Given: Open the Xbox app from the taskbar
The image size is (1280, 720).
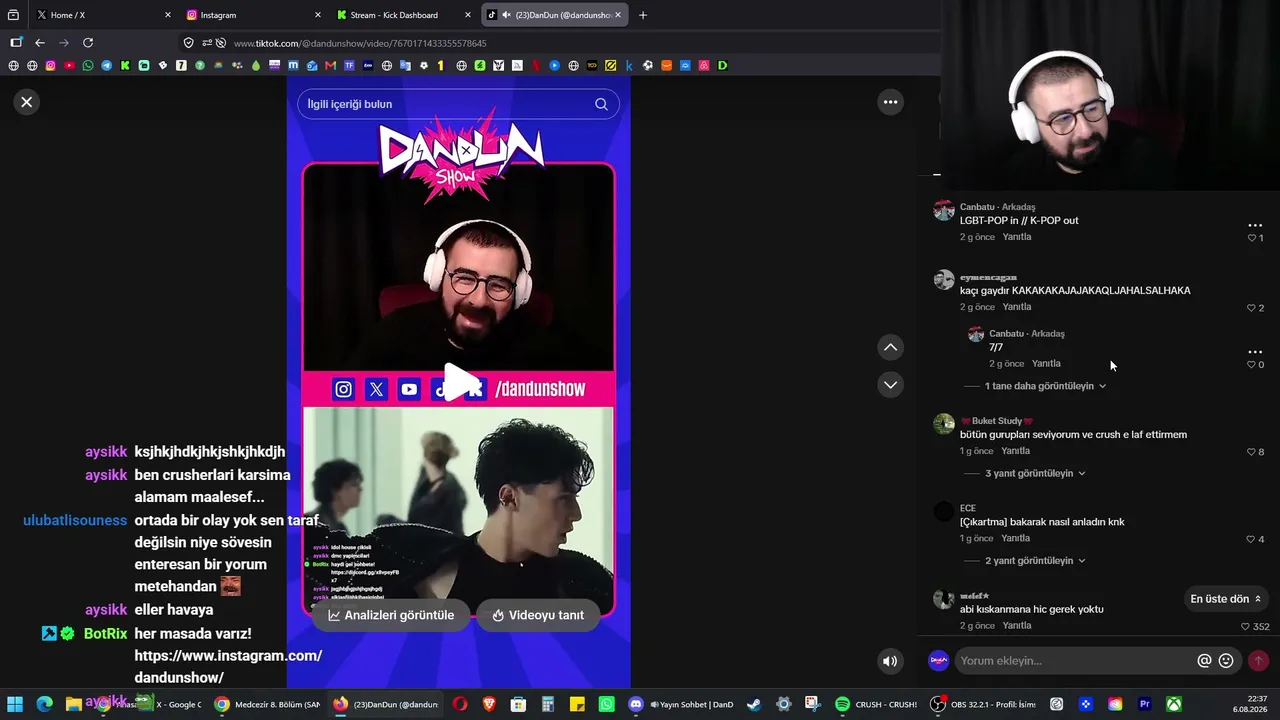Looking at the screenshot, I should (1174, 704).
